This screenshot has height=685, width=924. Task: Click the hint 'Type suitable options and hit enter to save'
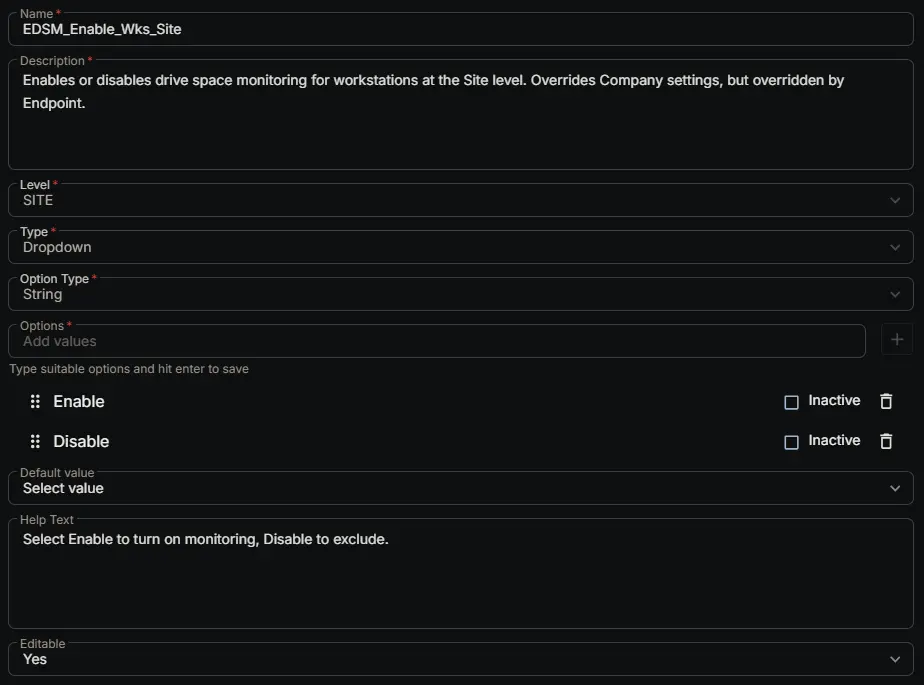point(129,369)
